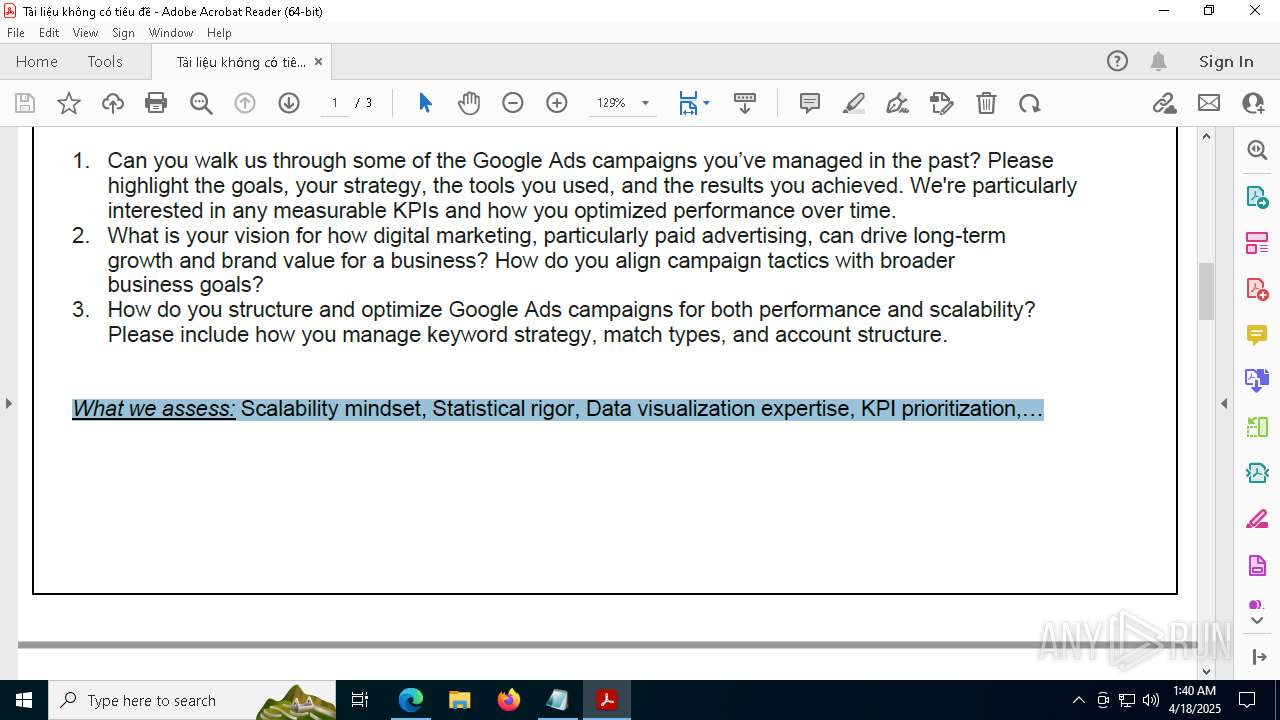Expand the left navigation pane

point(8,403)
